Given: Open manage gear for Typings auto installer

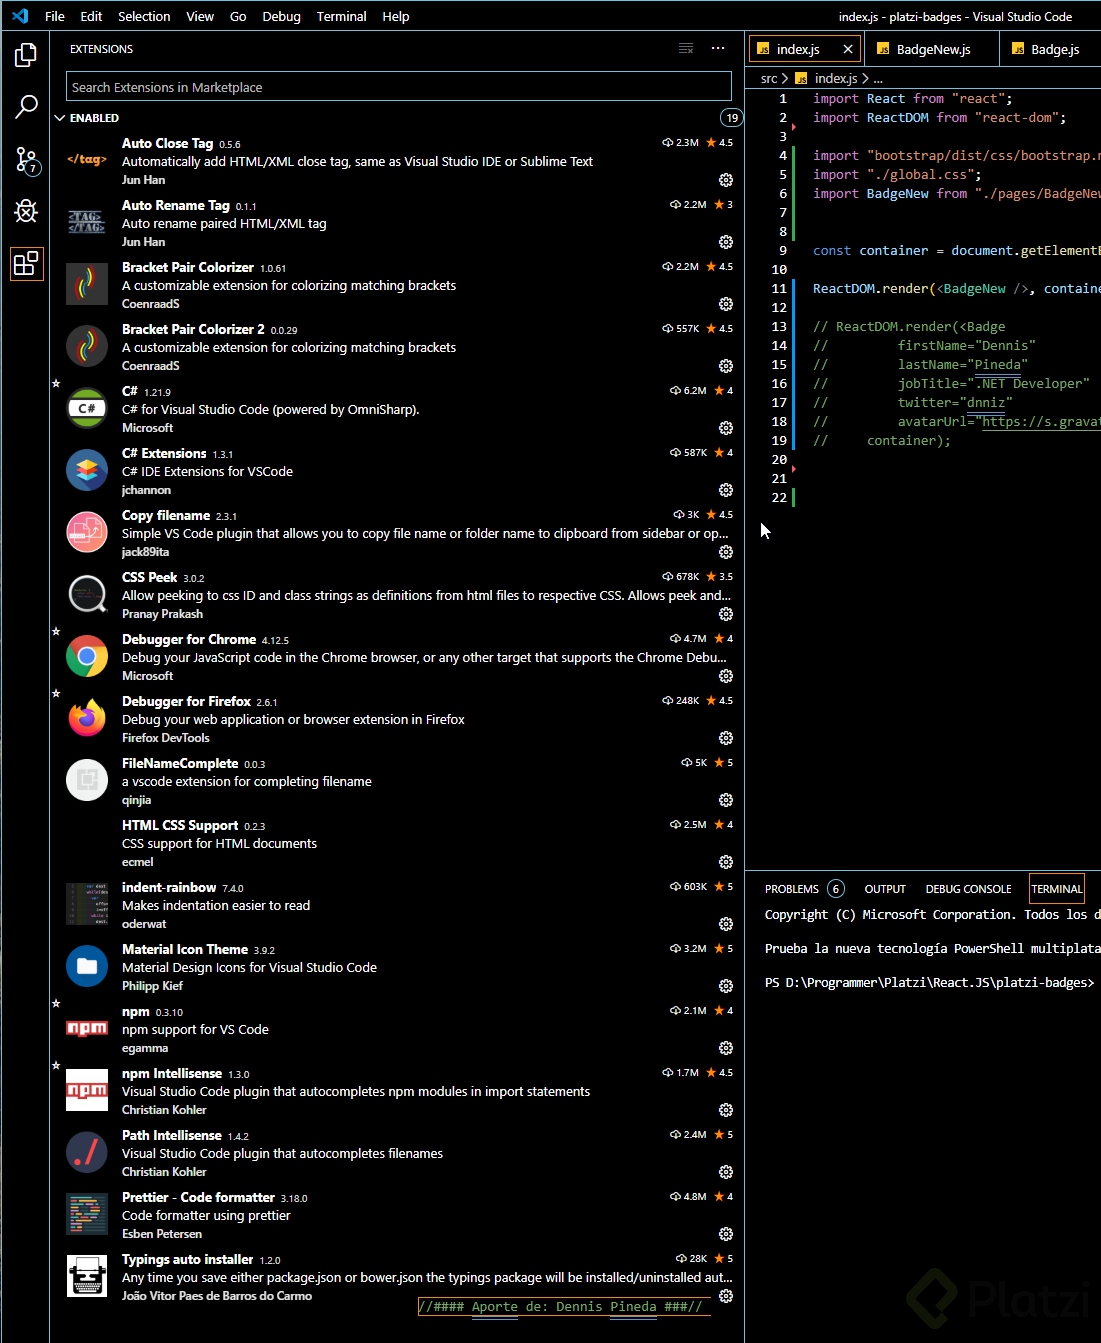Looking at the screenshot, I should coord(726,1296).
